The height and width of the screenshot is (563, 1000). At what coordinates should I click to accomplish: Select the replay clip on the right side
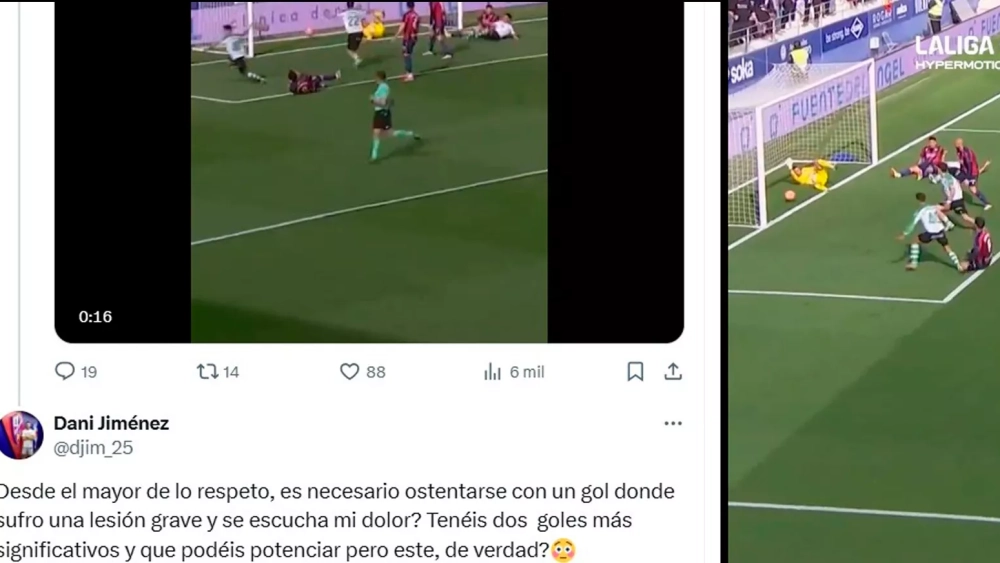pyautogui.click(x=864, y=281)
